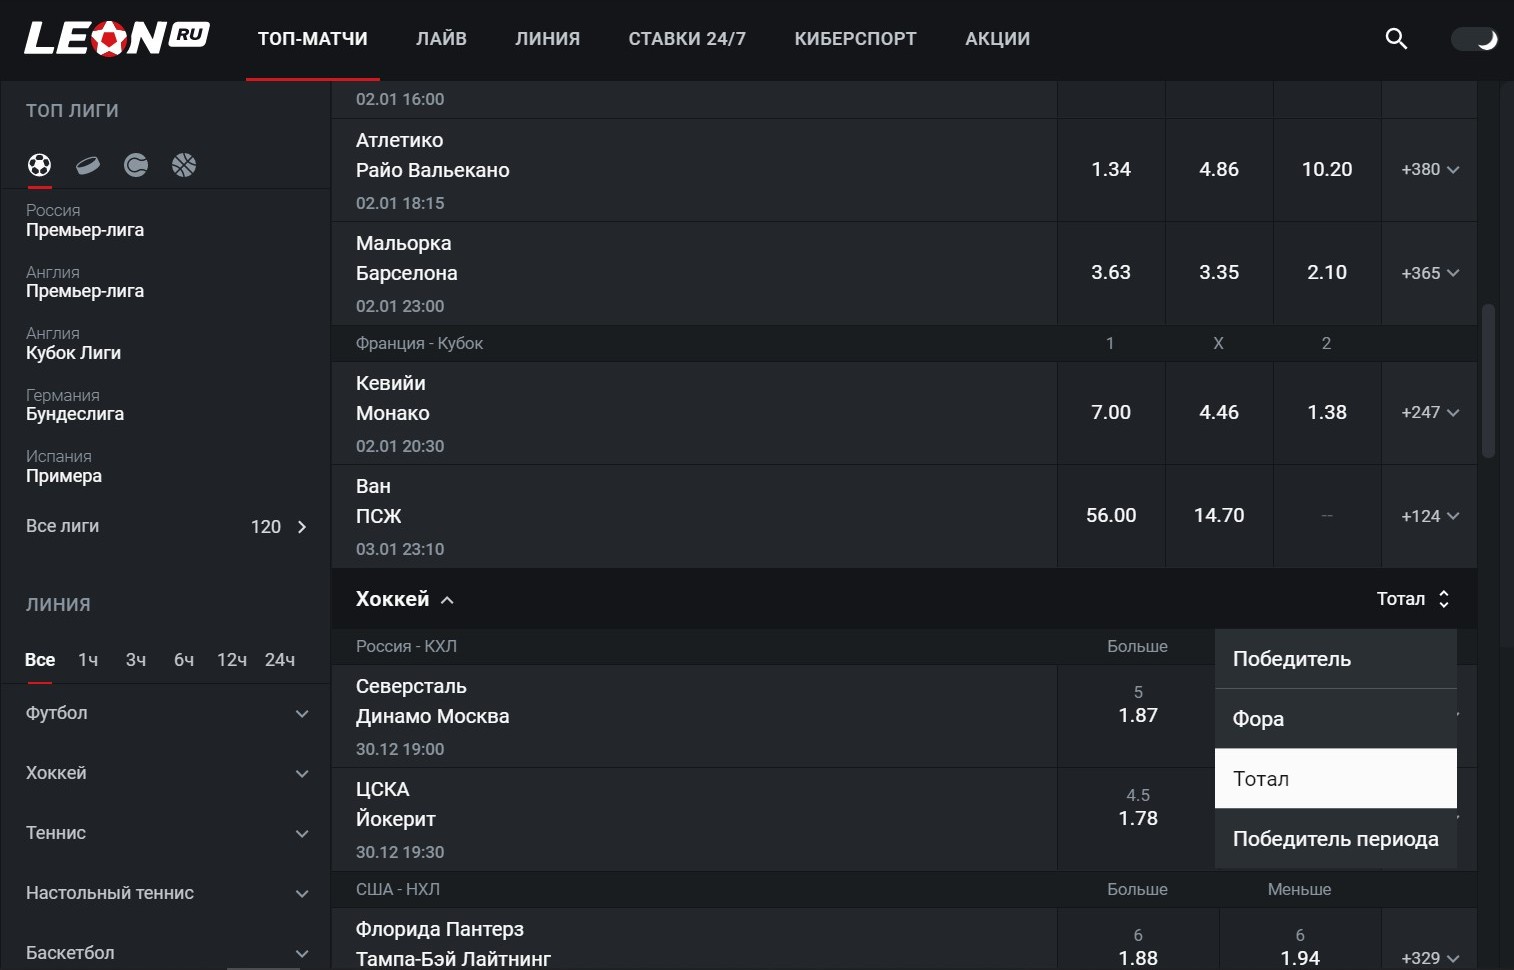
Task: Bet over 5 at 1.87 Северсталь match
Action: click(x=1138, y=716)
